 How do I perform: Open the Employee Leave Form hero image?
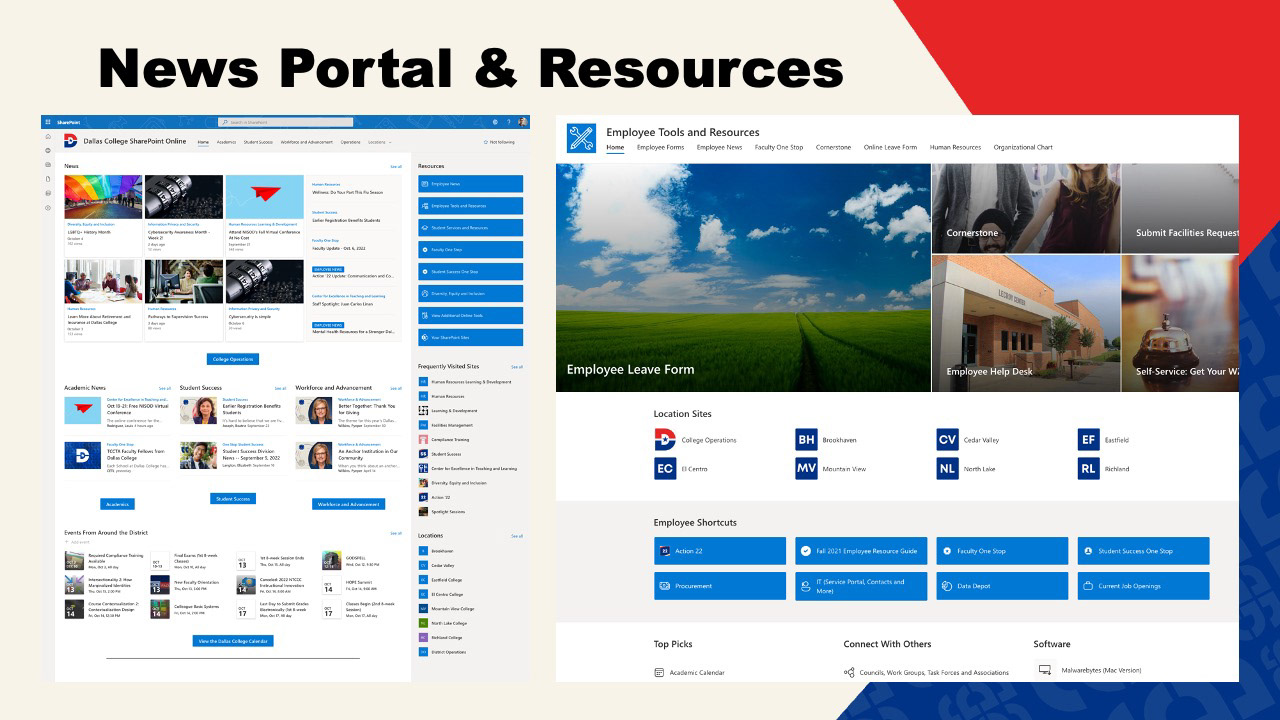(743, 278)
